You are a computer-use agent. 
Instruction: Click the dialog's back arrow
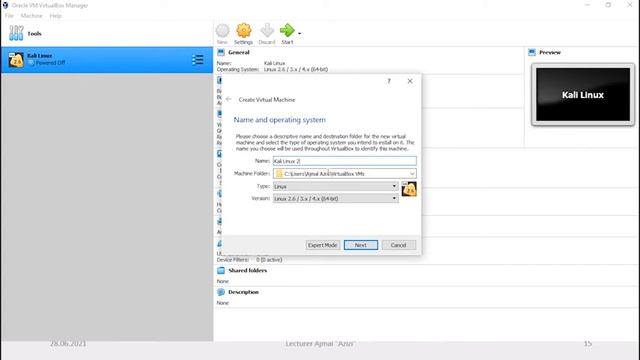click(x=229, y=99)
